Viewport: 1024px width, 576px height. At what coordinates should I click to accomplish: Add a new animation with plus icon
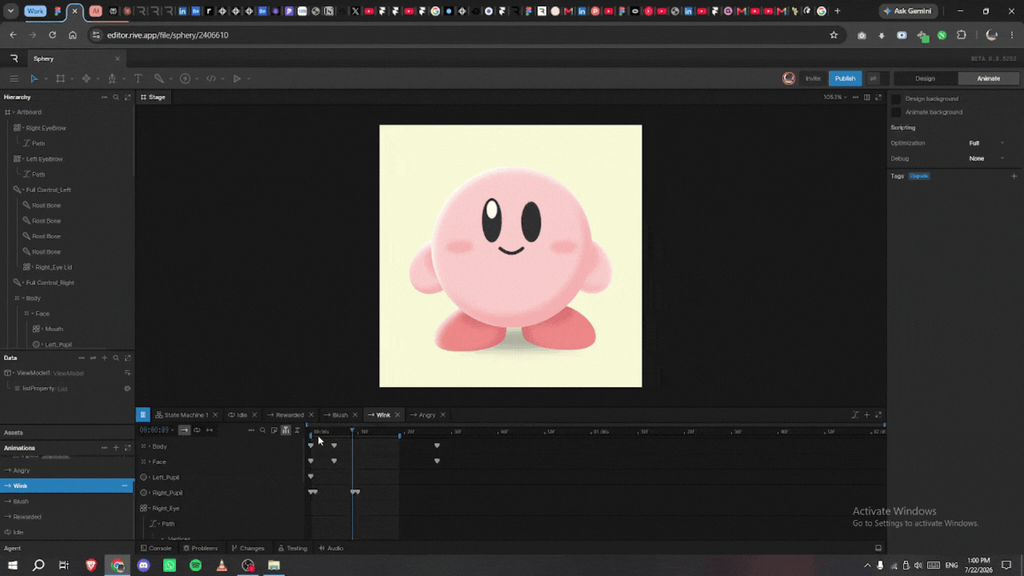coord(116,448)
